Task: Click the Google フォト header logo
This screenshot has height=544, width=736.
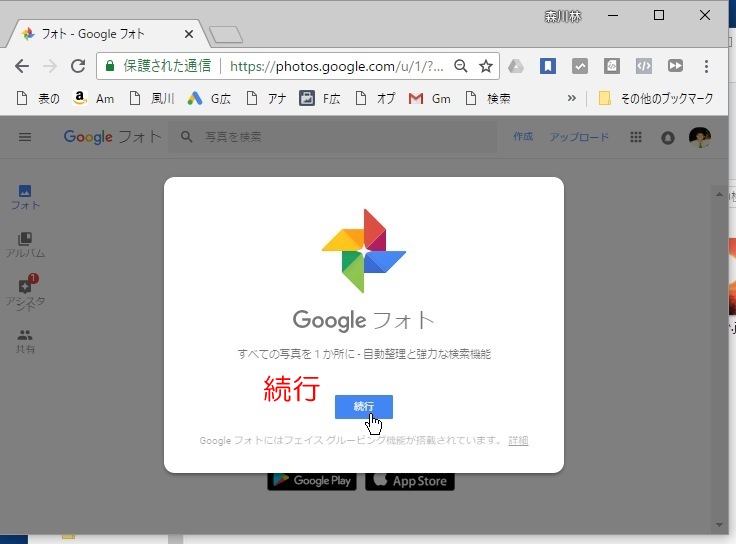Action: (113, 137)
